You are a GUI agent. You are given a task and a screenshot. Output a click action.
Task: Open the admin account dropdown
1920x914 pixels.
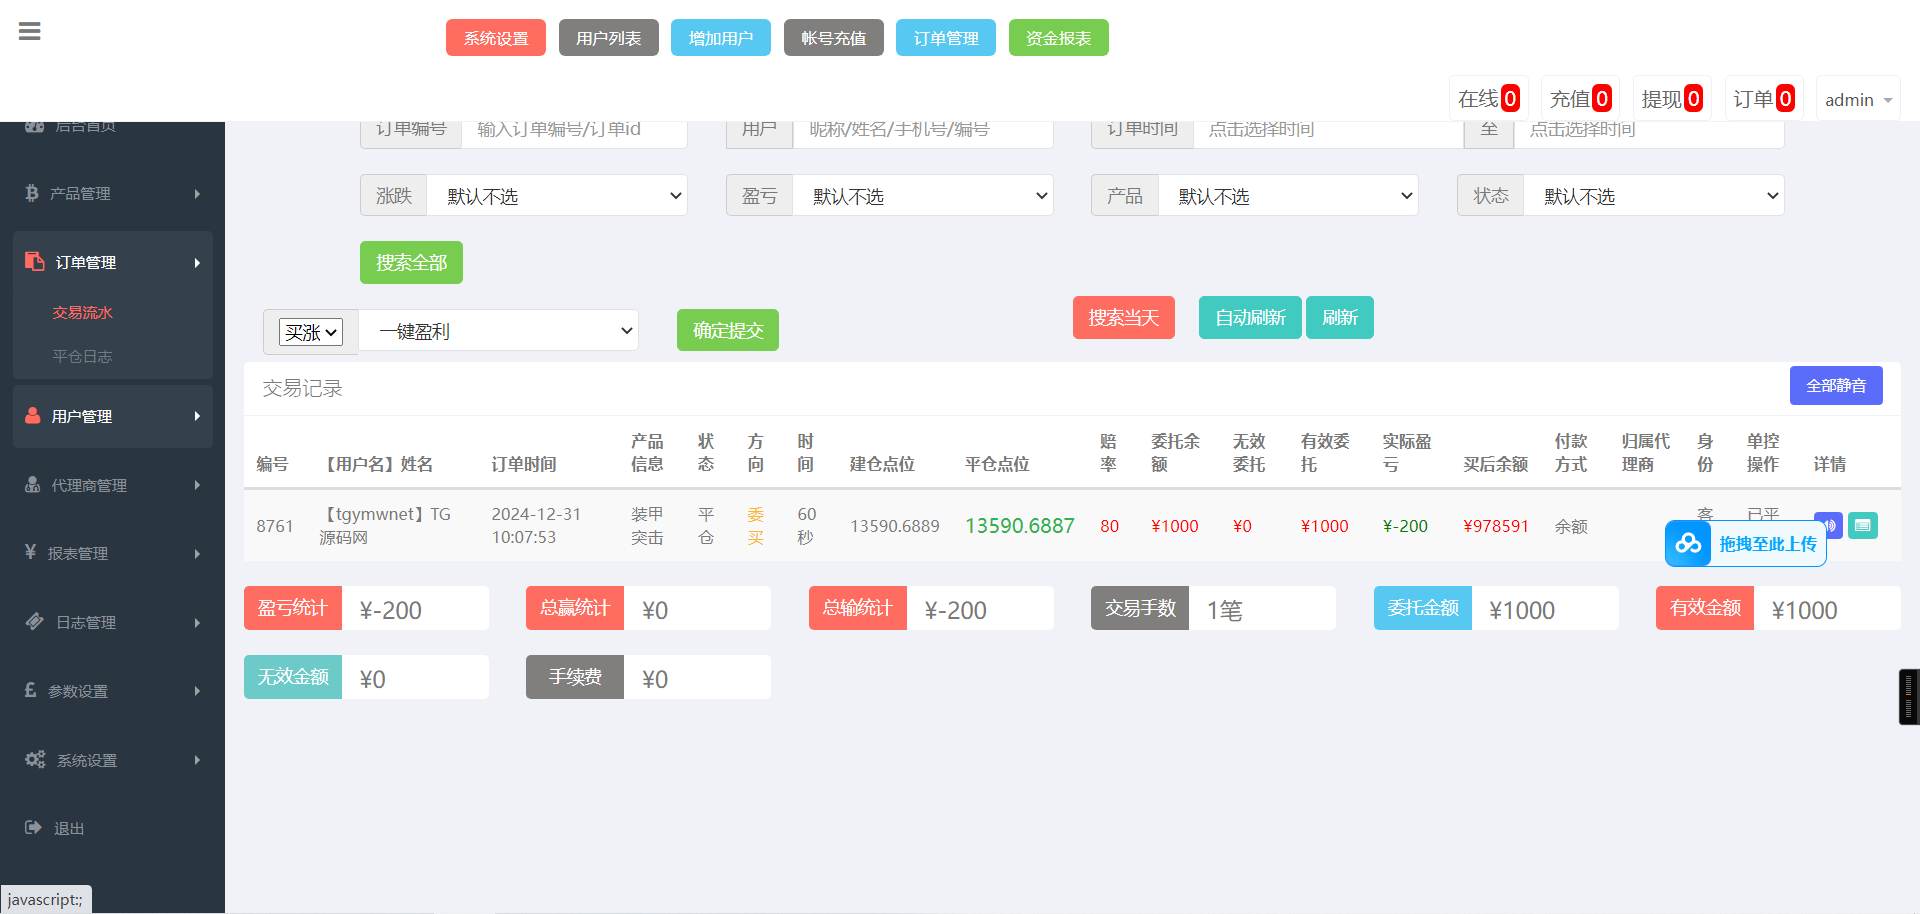[x=1857, y=100]
